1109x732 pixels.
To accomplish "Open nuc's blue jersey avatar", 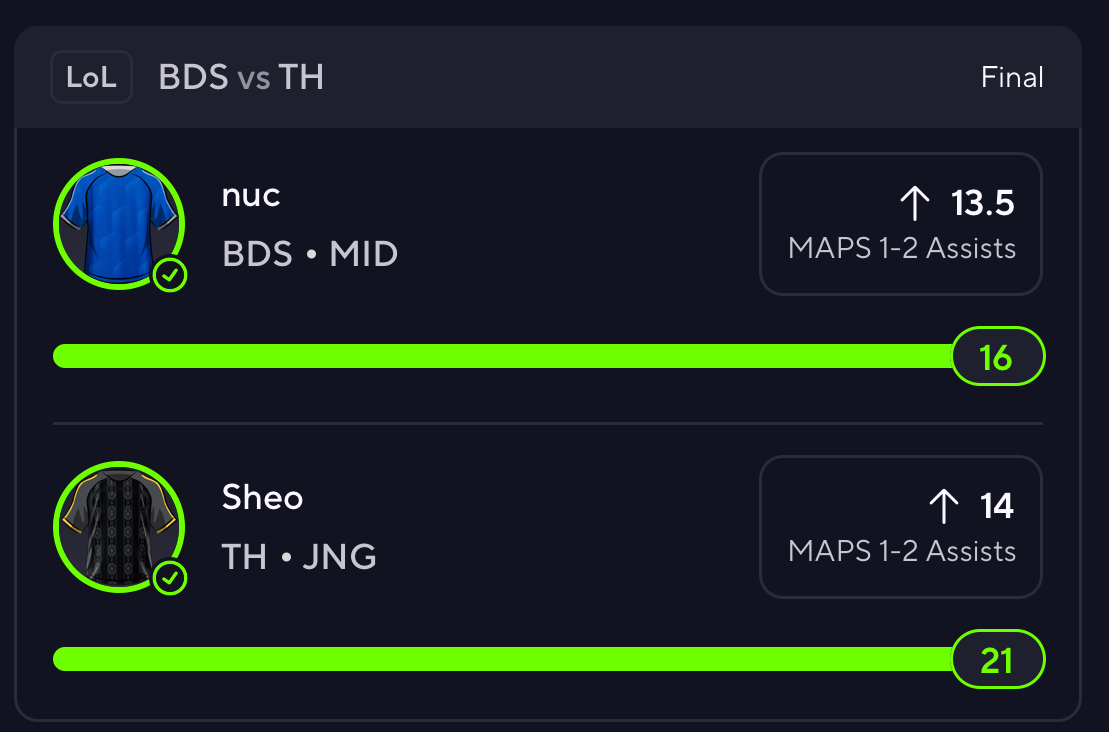I will 117,221.
